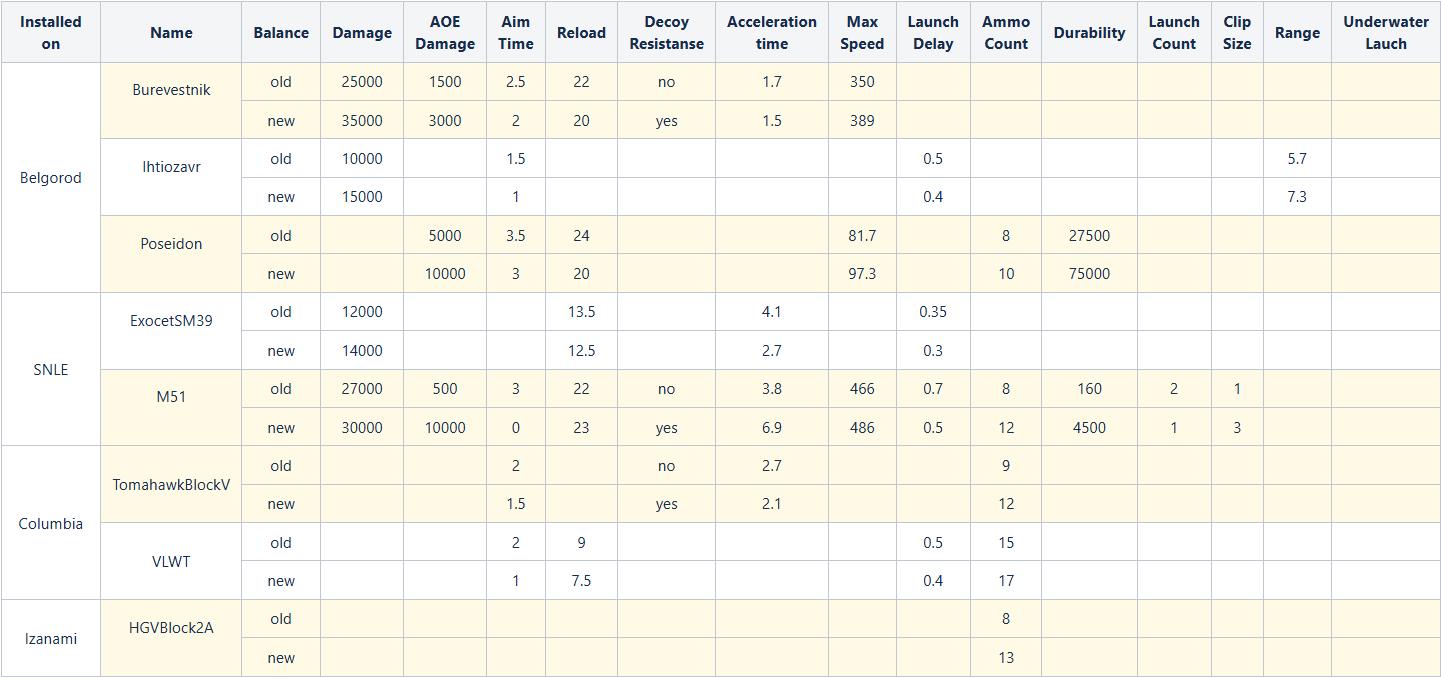The image size is (1441, 677).
Task: Click M51 old AOE damage '500'
Action: point(445,389)
